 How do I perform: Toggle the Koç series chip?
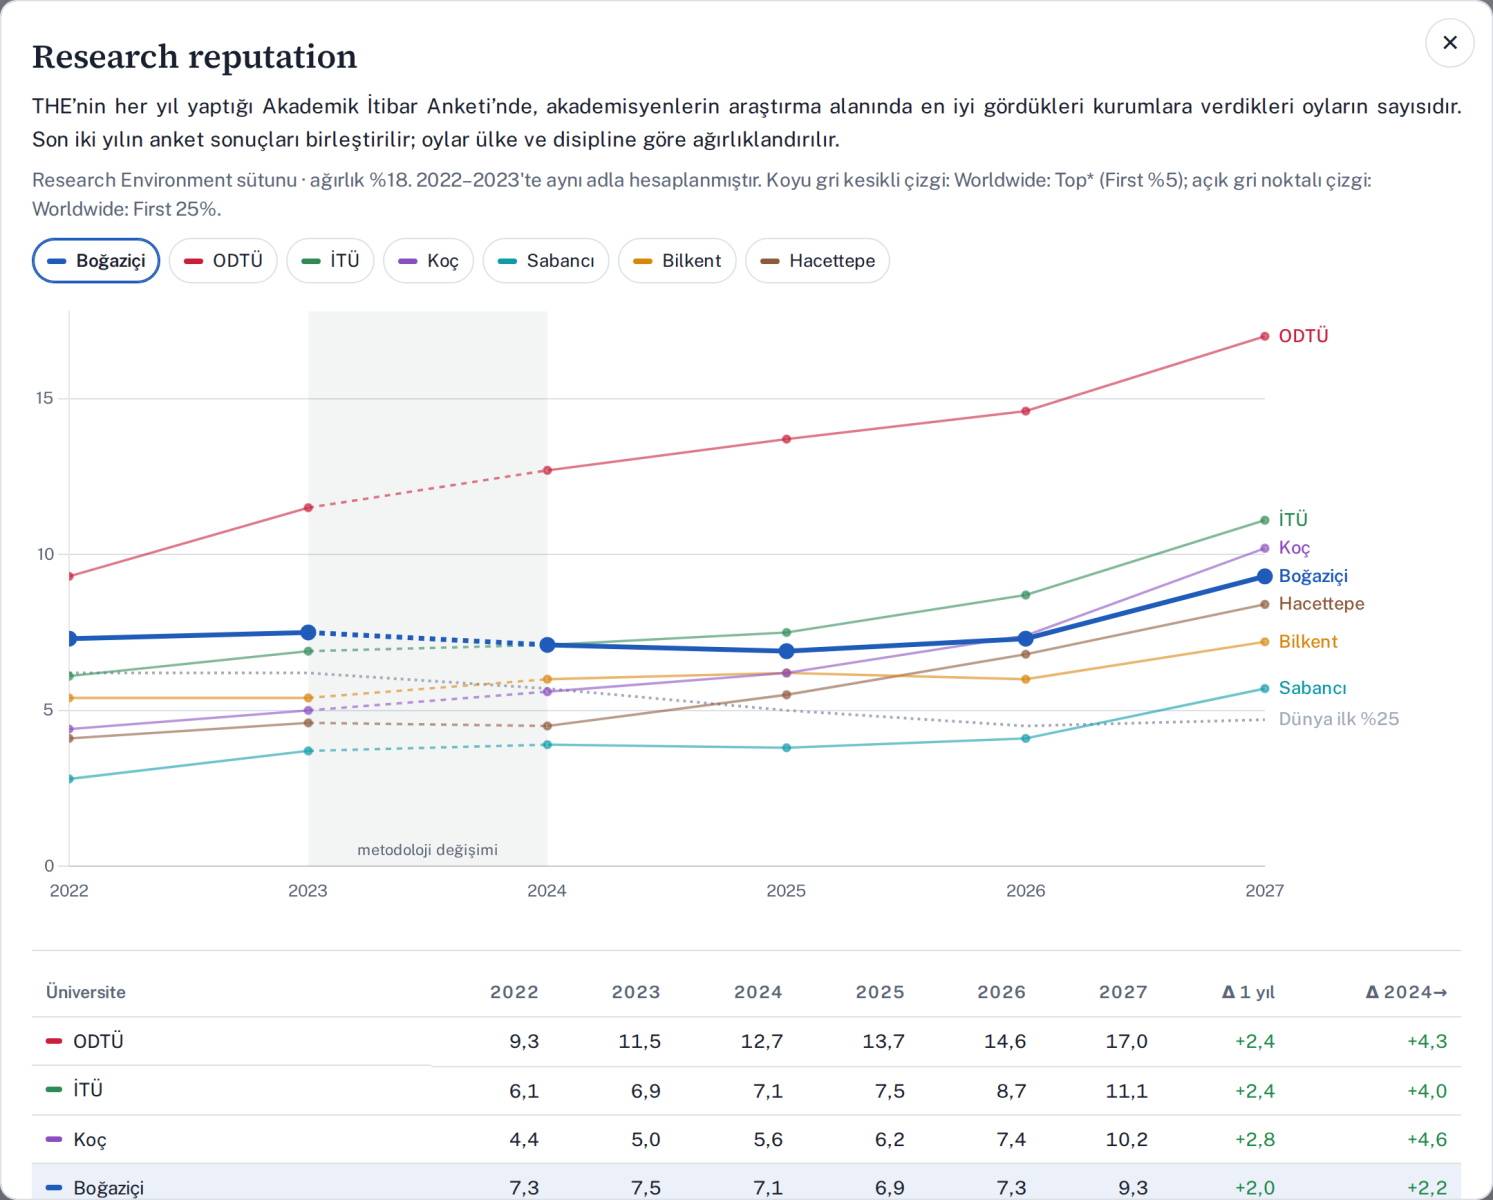point(428,261)
